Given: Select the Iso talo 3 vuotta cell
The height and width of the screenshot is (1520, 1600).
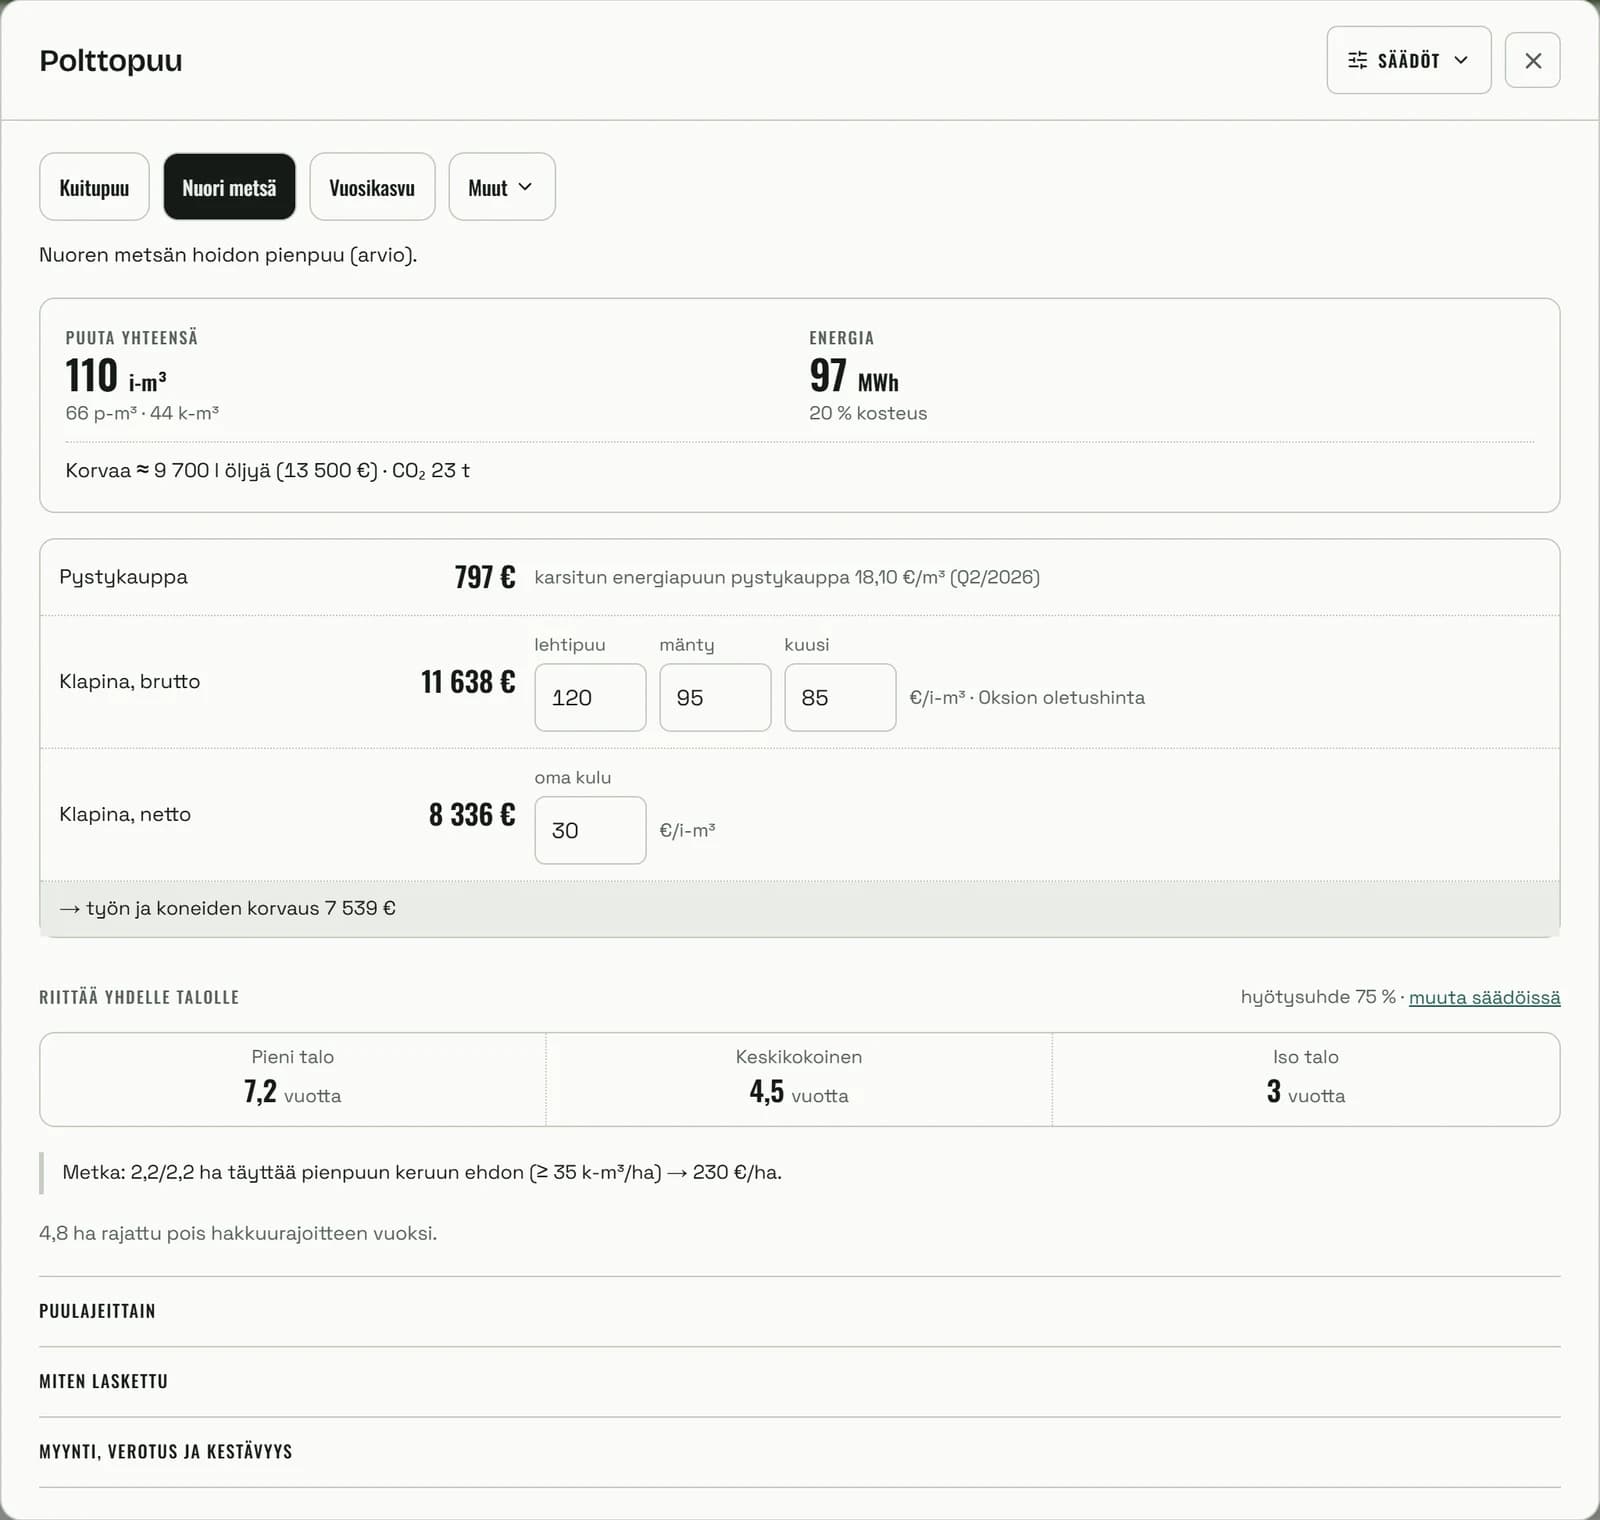Looking at the screenshot, I should point(1306,1079).
